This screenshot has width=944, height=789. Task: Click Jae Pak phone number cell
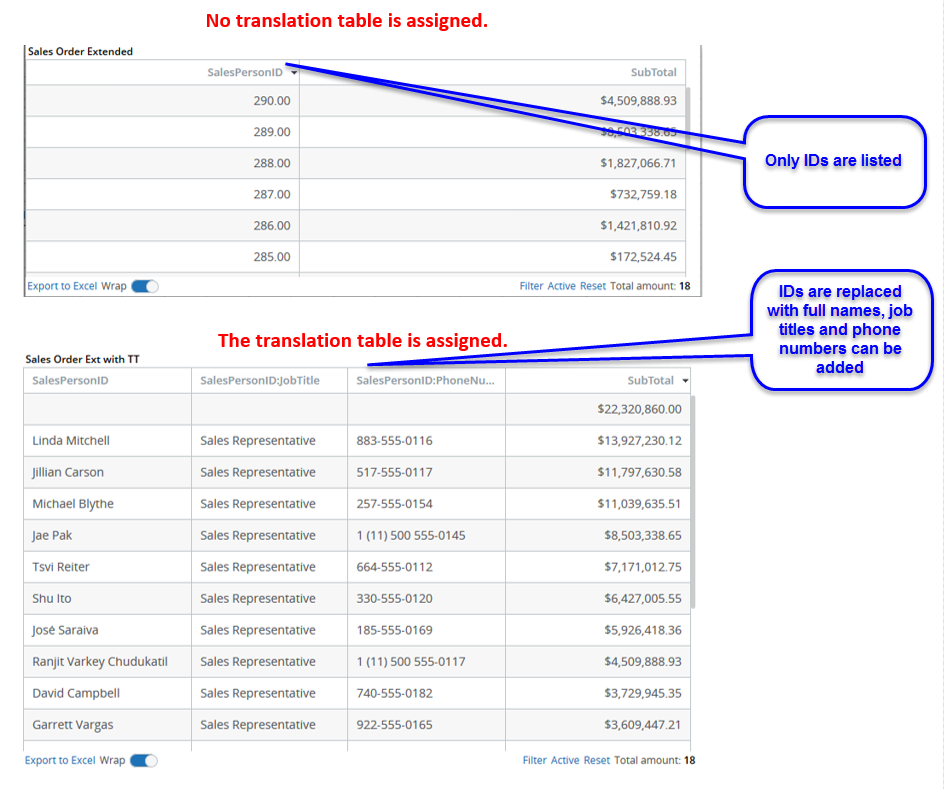[x=411, y=536]
